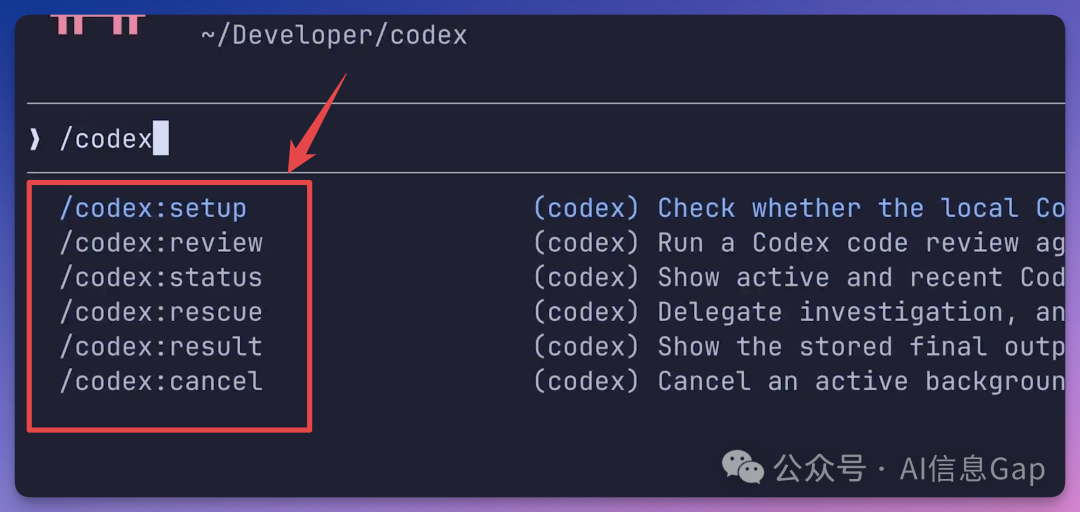
Task: Click the typed /codex input text
Action: 105,139
